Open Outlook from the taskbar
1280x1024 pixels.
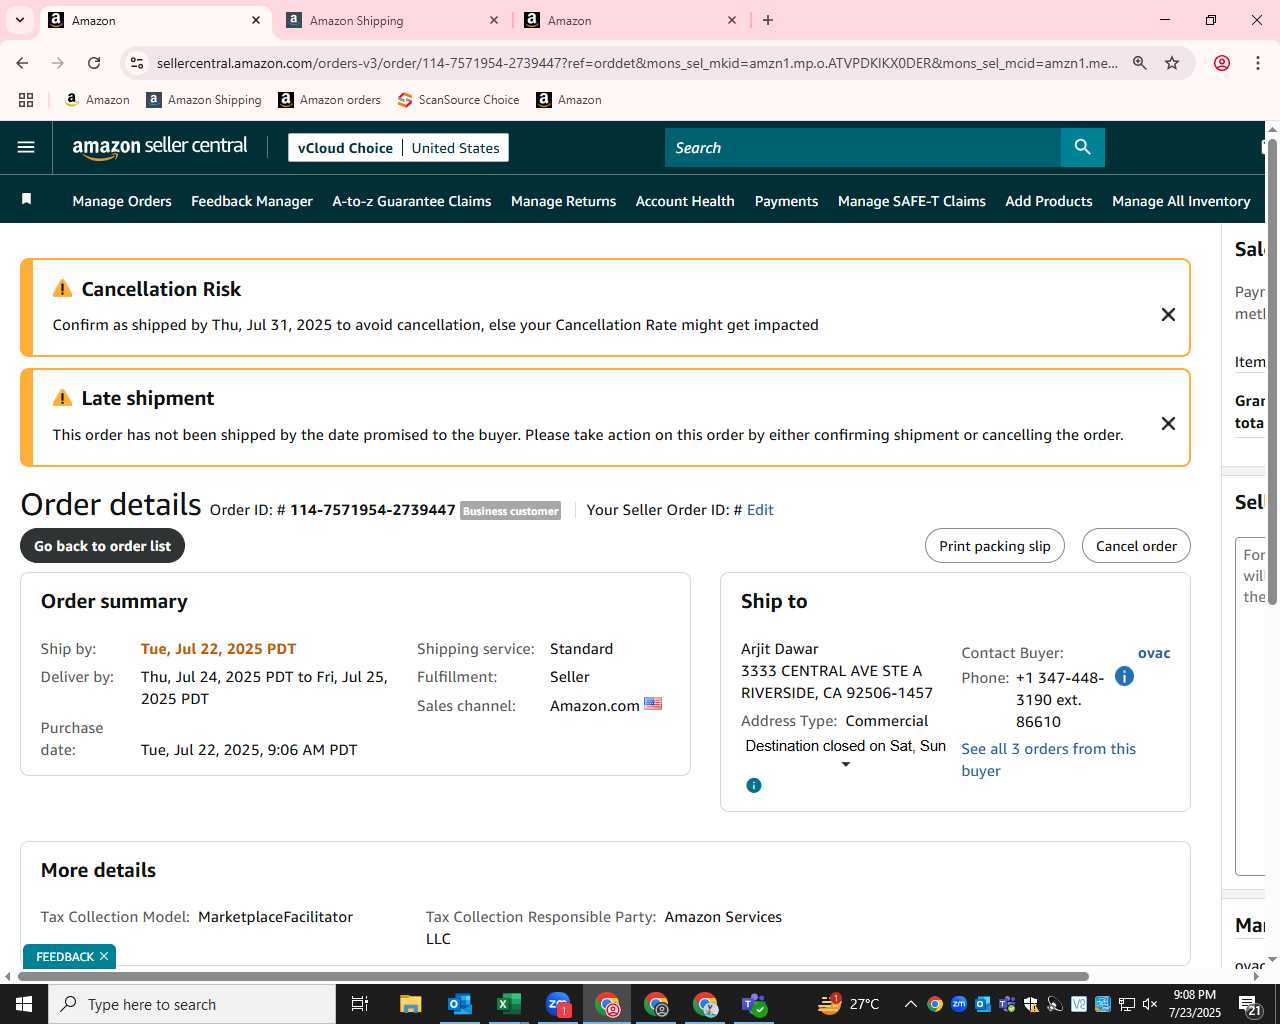tap(459, 1004)
